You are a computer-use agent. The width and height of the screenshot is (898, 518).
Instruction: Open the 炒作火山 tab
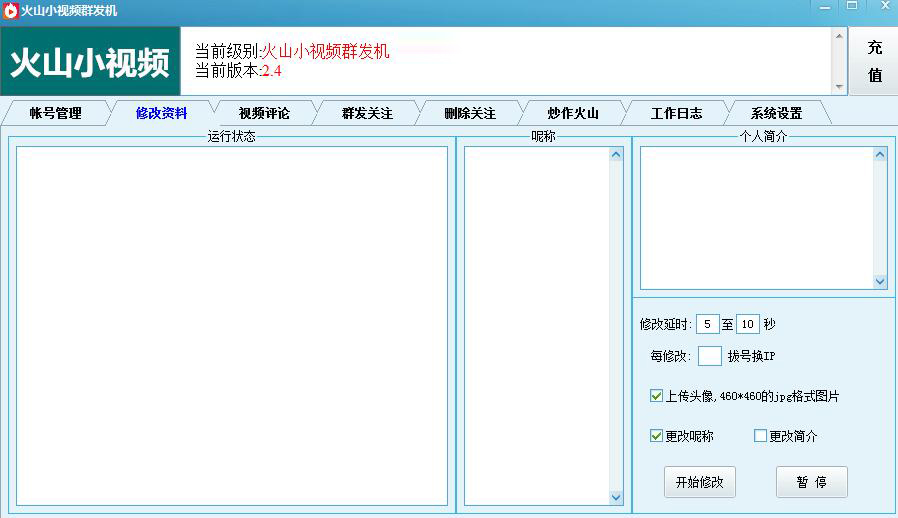[573, 113]
